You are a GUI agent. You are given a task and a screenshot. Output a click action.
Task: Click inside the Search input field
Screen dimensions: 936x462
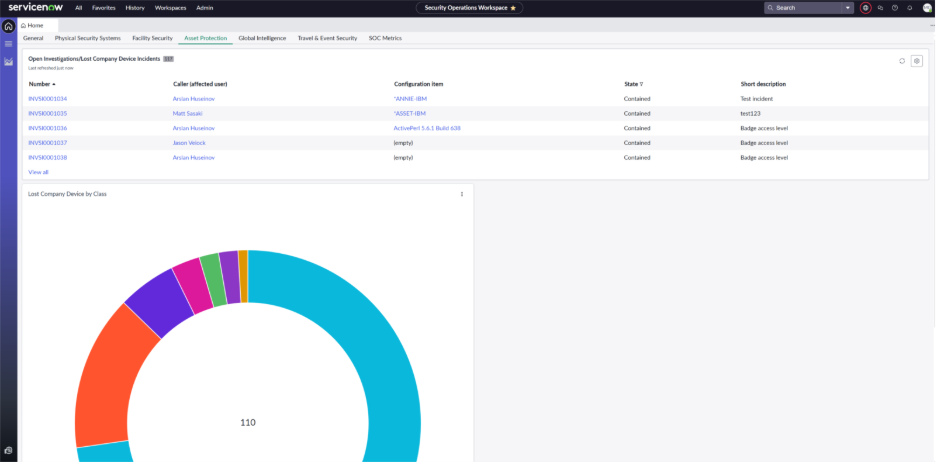pos(807,8)
